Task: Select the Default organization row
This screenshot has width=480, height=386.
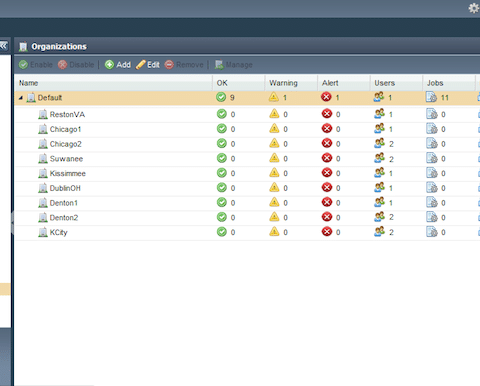Action: click(247, 98)
